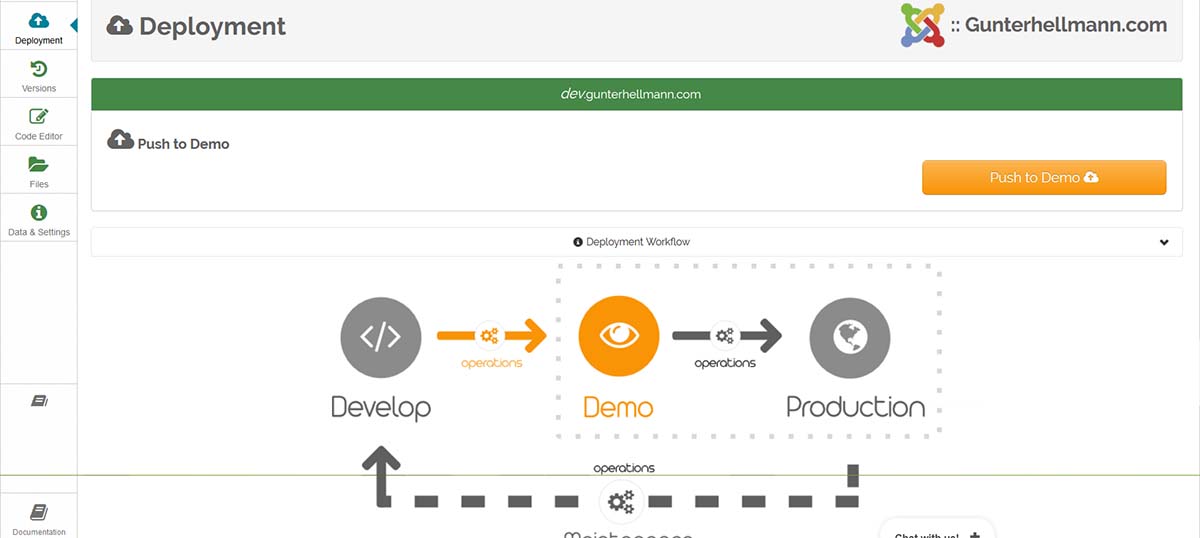Viewport: 1200px width, 538px height.
Task: Expand the Chat with us widget
Action: [x=935, y=532]
